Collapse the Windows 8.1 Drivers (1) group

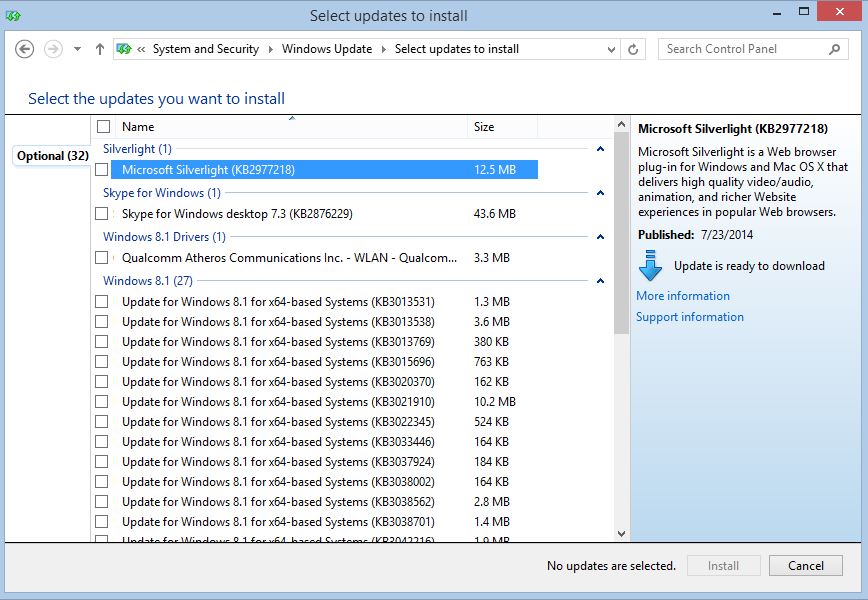tap(600, 236)
